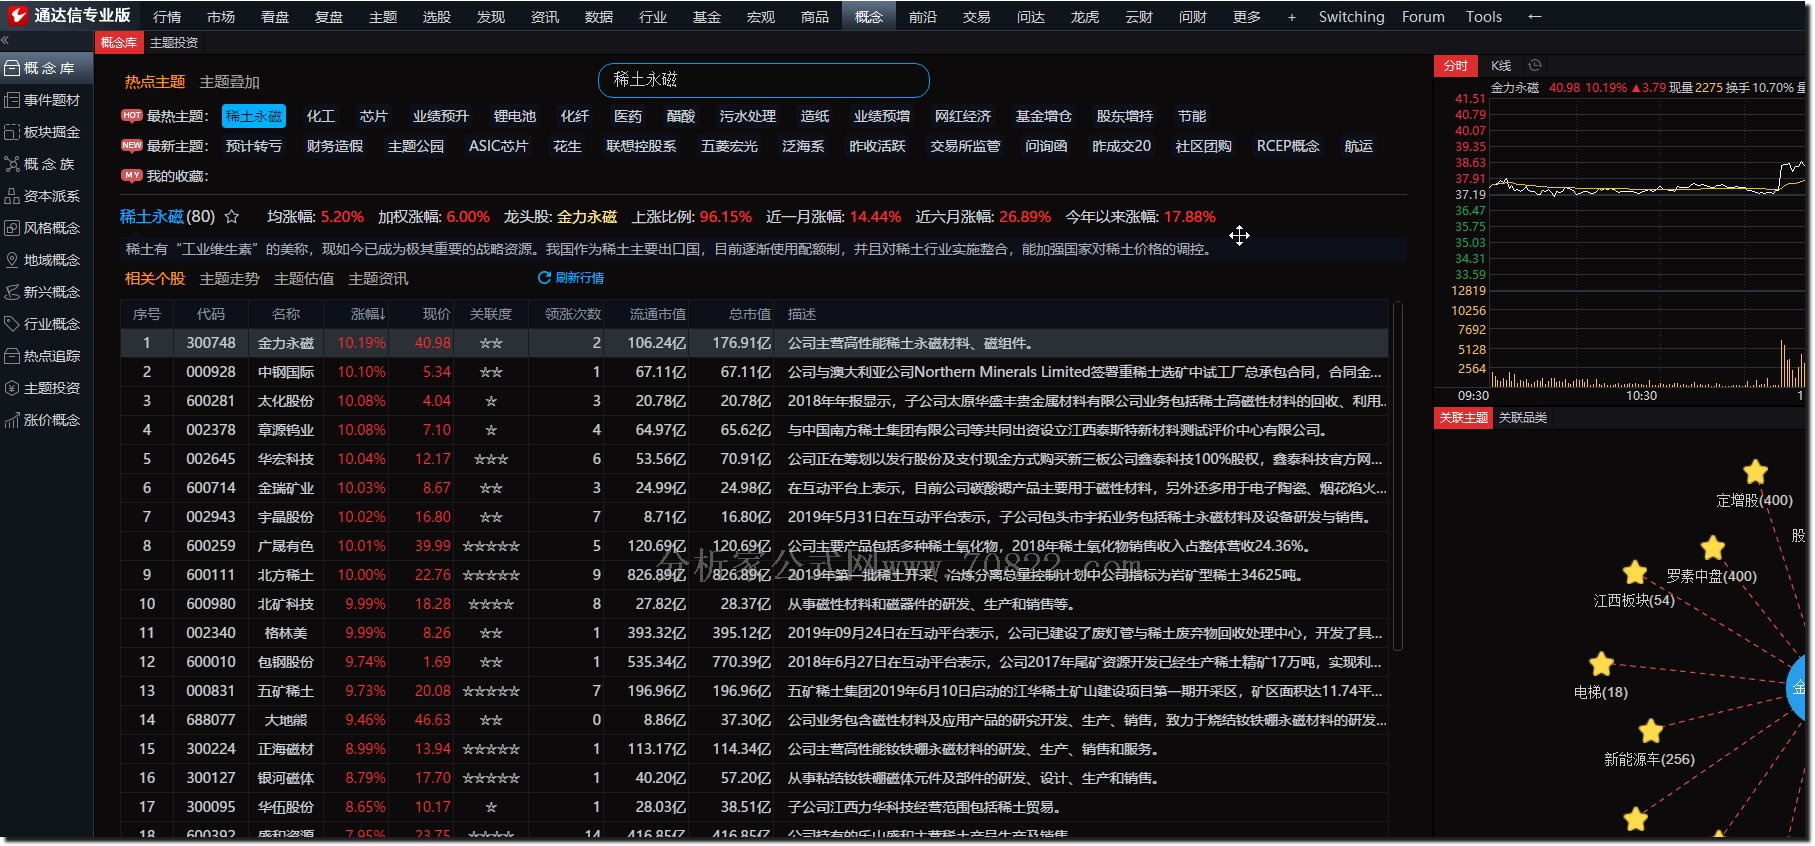Image resolution: width=1815 pixels, height=846 pixels.
Task: Click the plus icon in the top menu
Action: 1291,17
